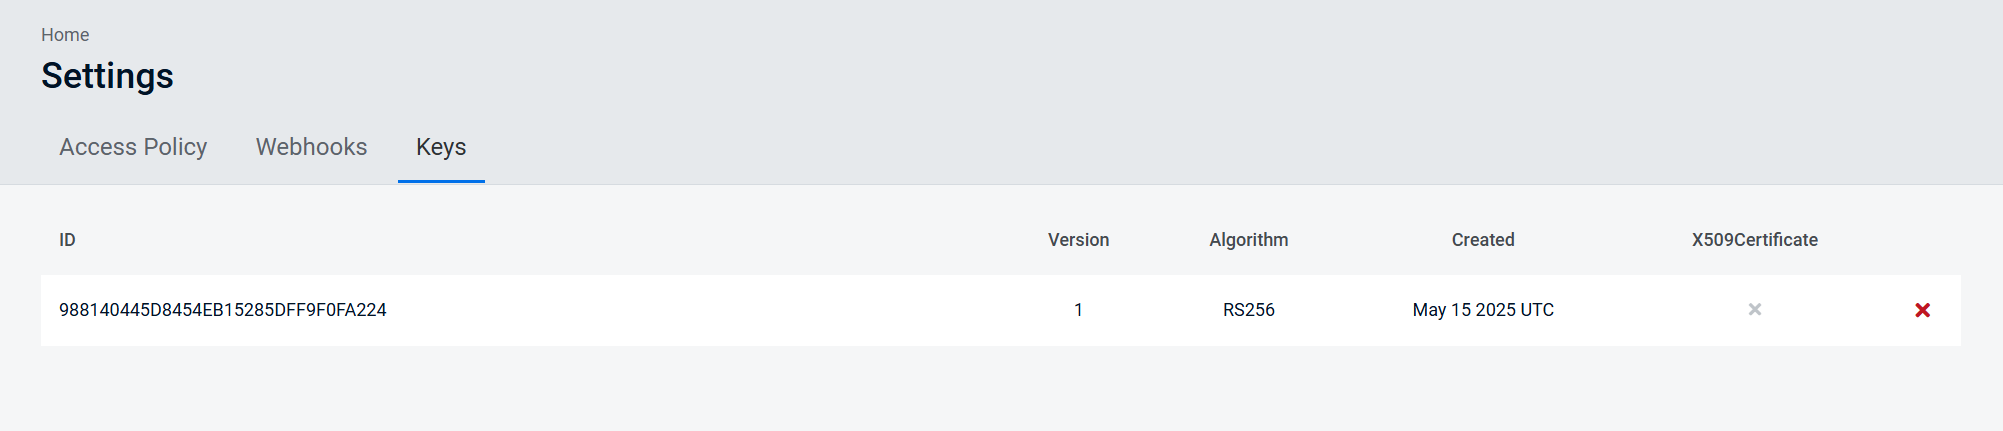This screenshot has width=2003, height=431.
Task: Click the version value 1
Action: click(1078, 310)
